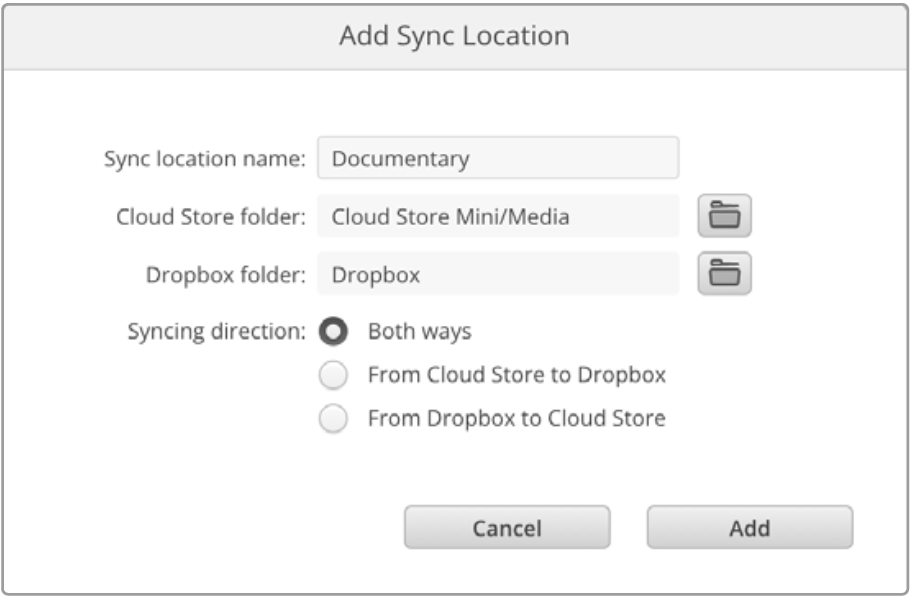Screen dimensions: 911x598
Task: Click the Dropbox folder path field
Action: [498, 274]
